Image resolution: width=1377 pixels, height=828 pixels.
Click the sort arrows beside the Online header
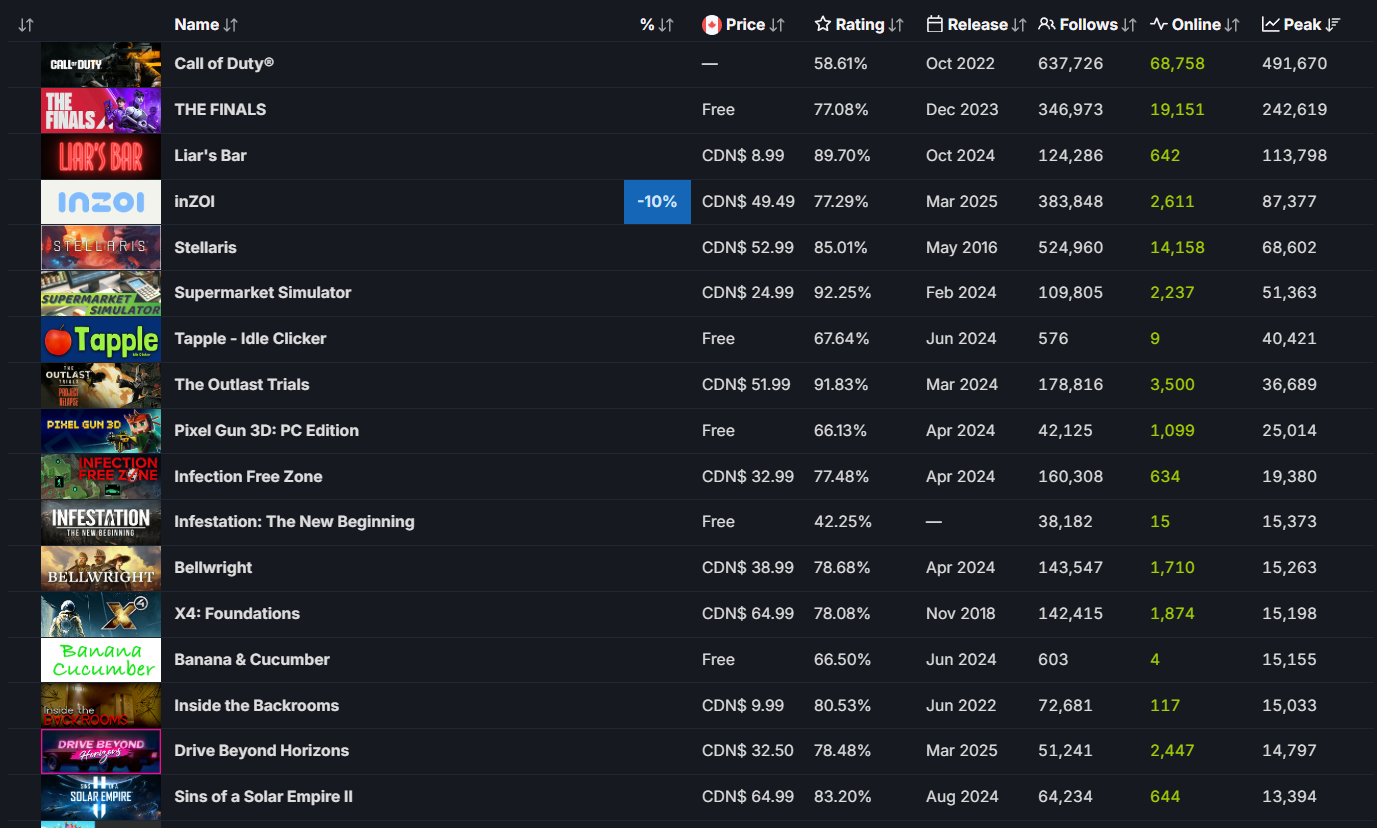click(x=1232, y=25)
